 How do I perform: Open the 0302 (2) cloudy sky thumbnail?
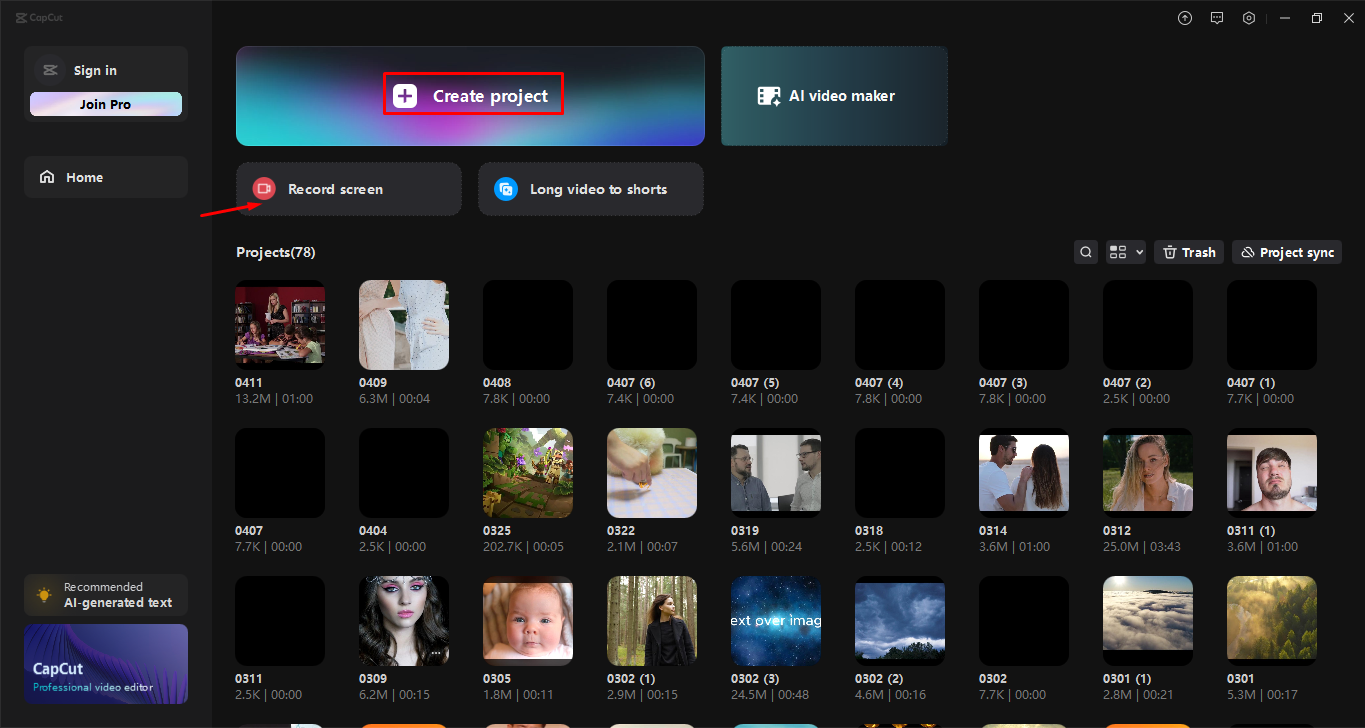click(900, 621)
